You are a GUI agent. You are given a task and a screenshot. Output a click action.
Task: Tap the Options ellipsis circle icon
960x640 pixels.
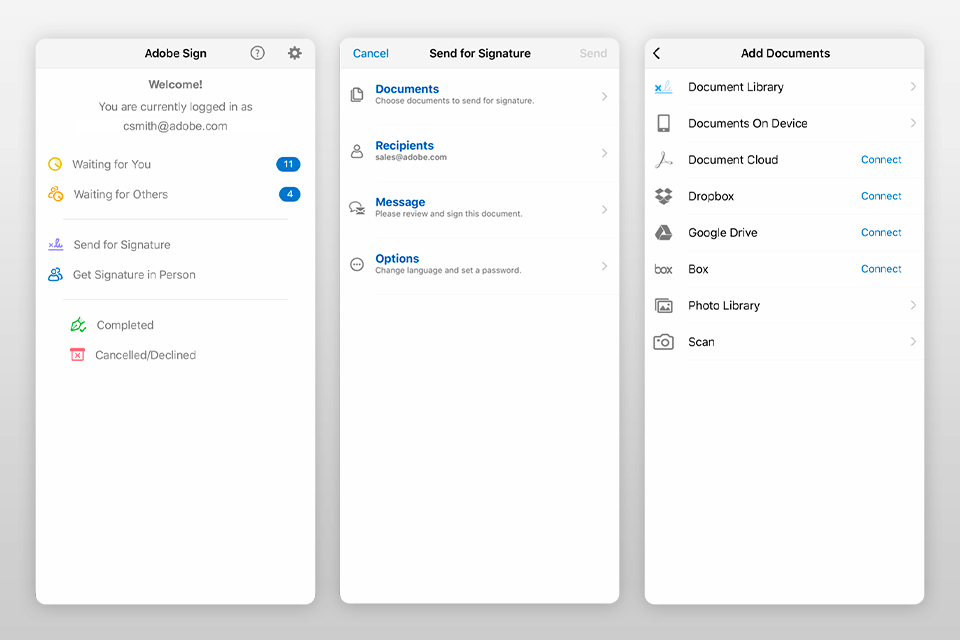357,265
